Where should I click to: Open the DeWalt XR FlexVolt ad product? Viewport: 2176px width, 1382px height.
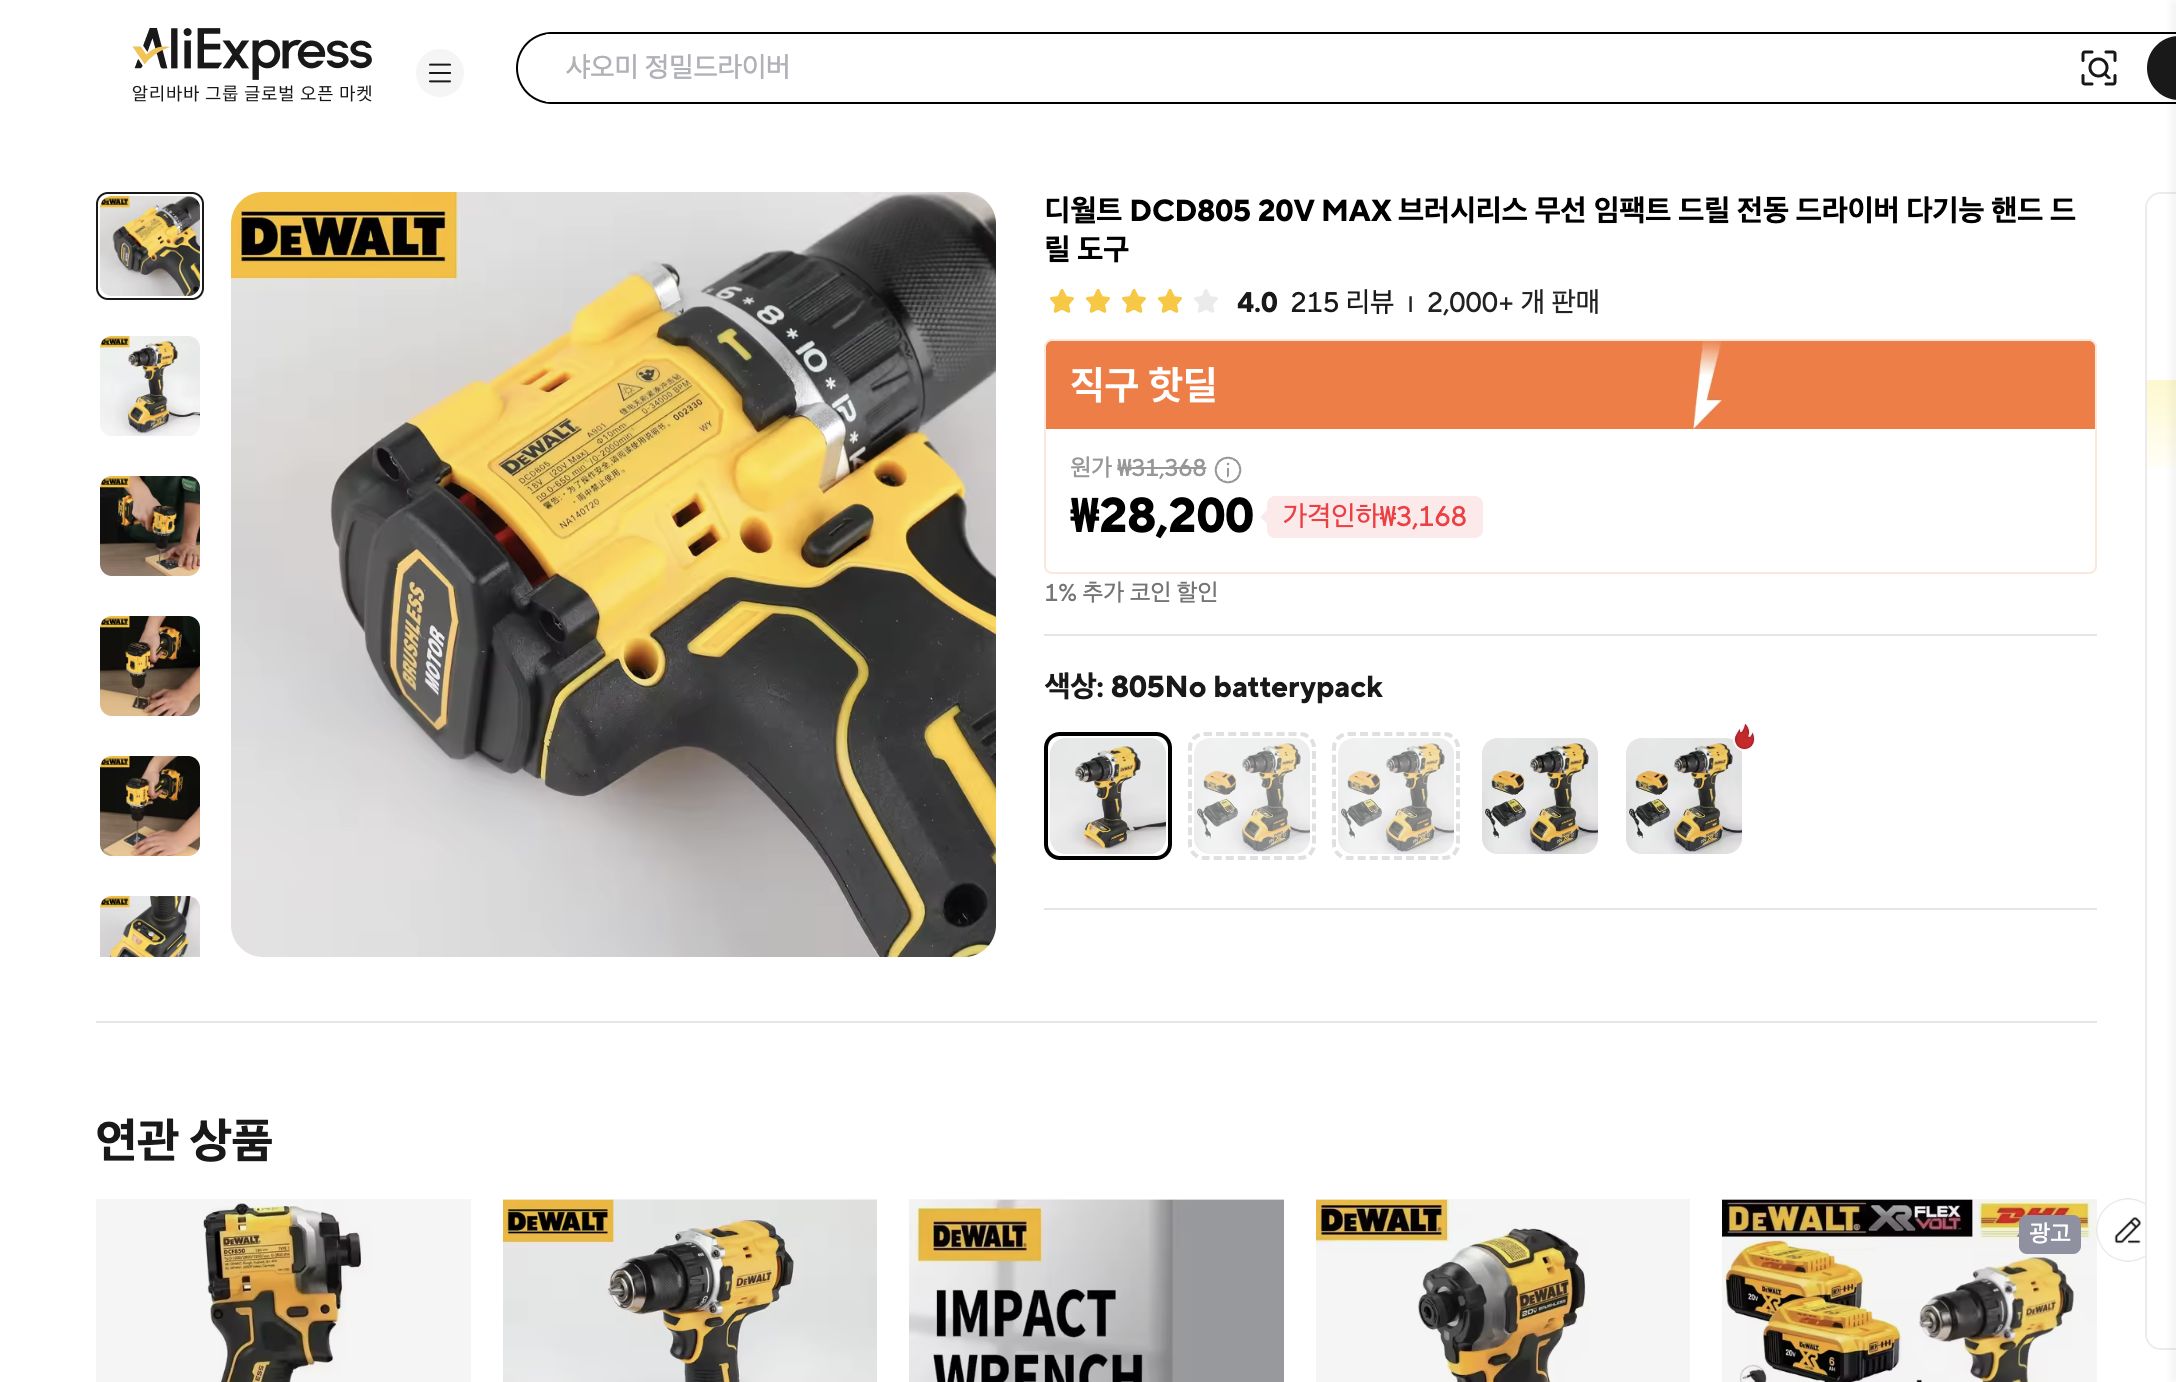(1908, 1290)
